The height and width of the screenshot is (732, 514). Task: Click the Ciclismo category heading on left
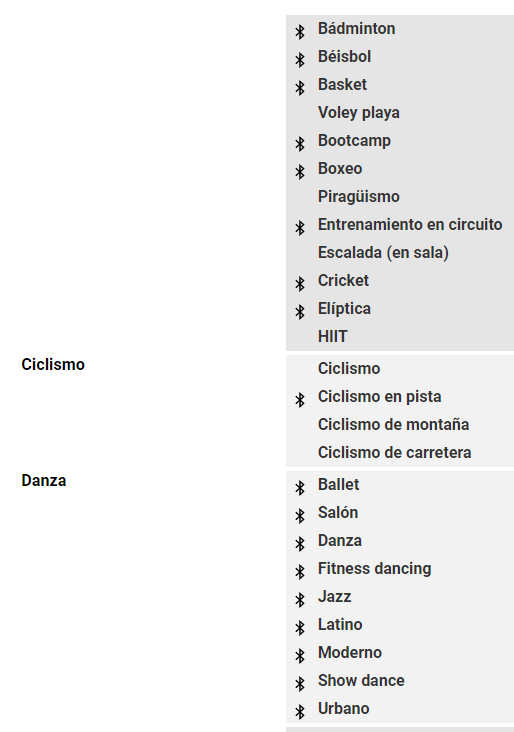(53, 364)
